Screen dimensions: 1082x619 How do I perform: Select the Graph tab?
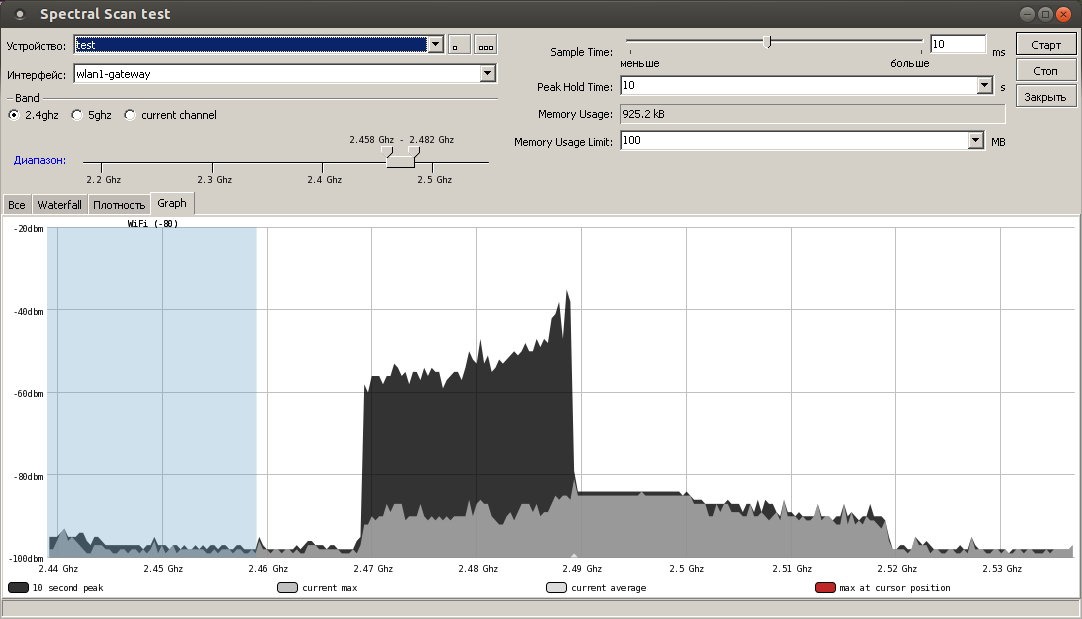coord(172,203)
